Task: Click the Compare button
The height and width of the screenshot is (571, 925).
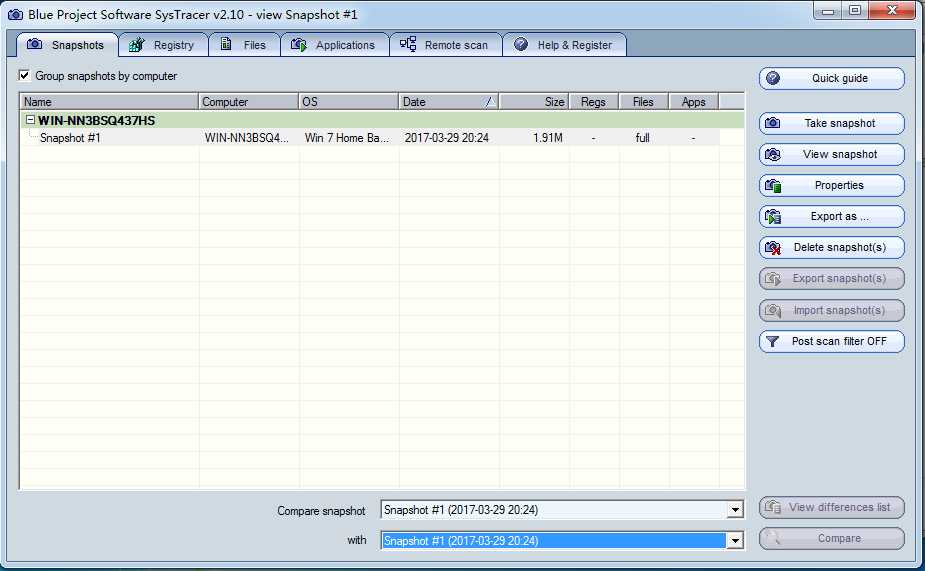Action: coord(832,539)
